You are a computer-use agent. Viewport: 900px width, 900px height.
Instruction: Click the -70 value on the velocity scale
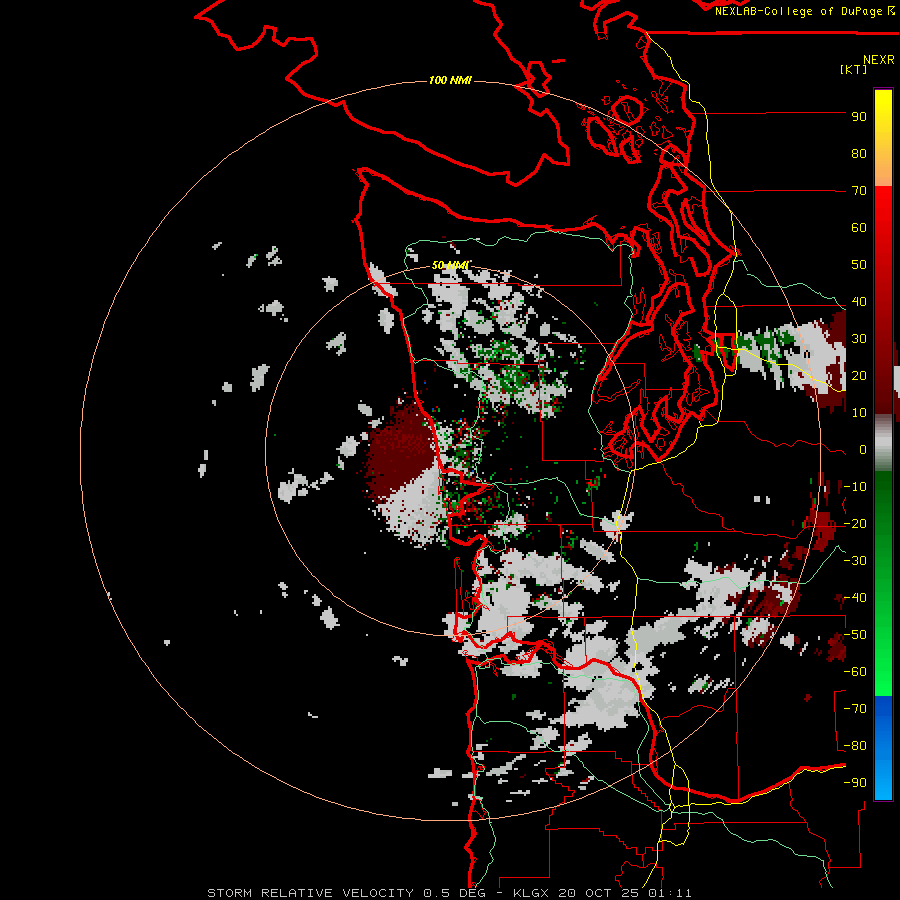click(855, 709)
